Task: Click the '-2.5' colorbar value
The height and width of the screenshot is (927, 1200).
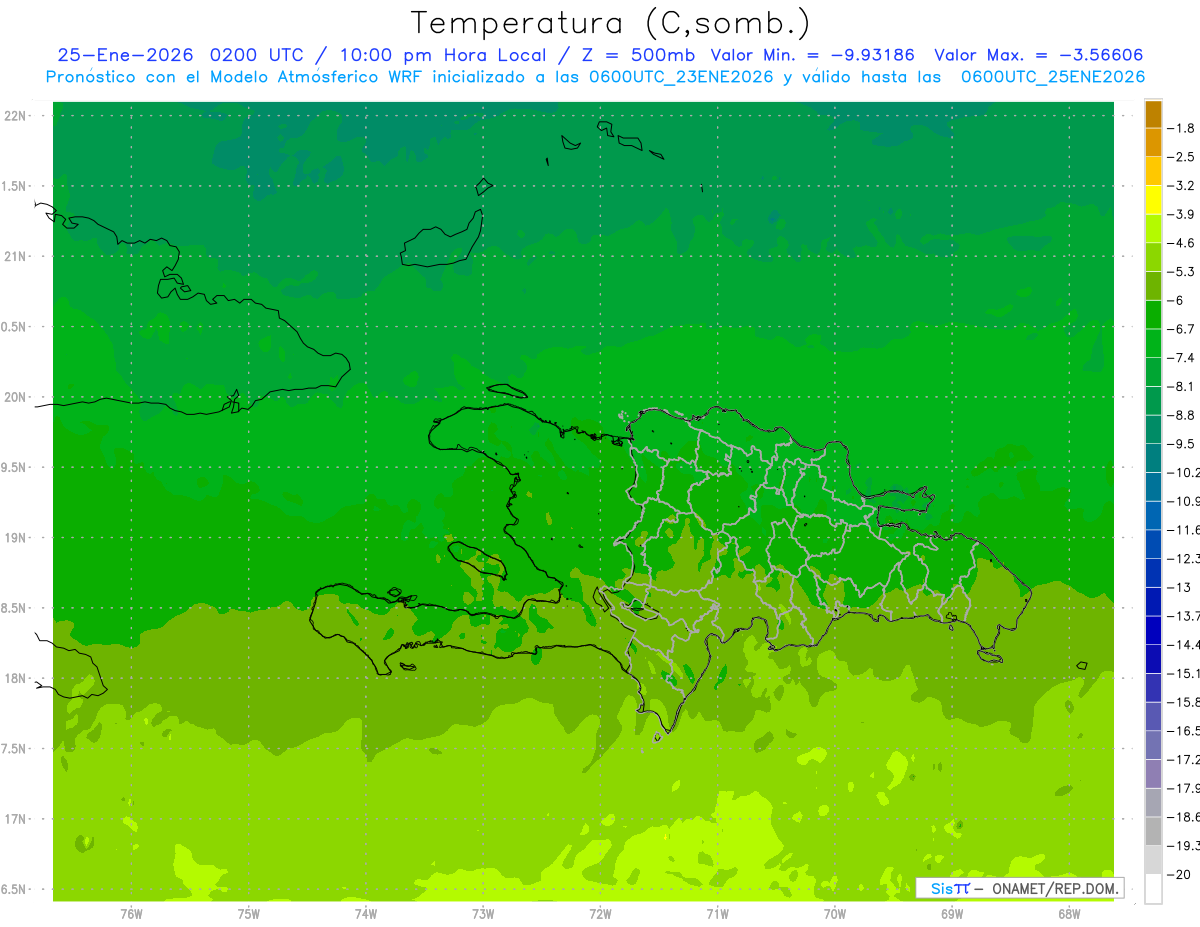Action: click(x=1182, y=157)
